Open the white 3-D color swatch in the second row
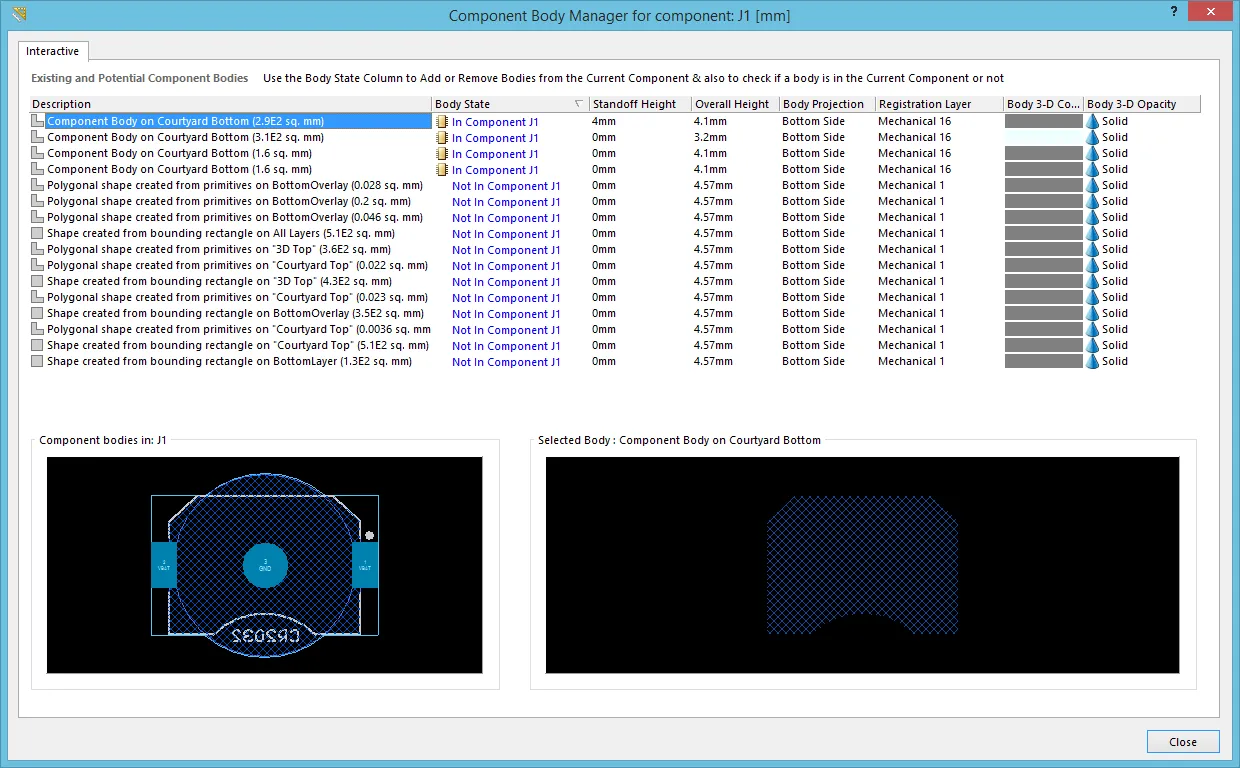Screen dimensions: 1240x768 pyautogui.click(x=1043, y=137)
